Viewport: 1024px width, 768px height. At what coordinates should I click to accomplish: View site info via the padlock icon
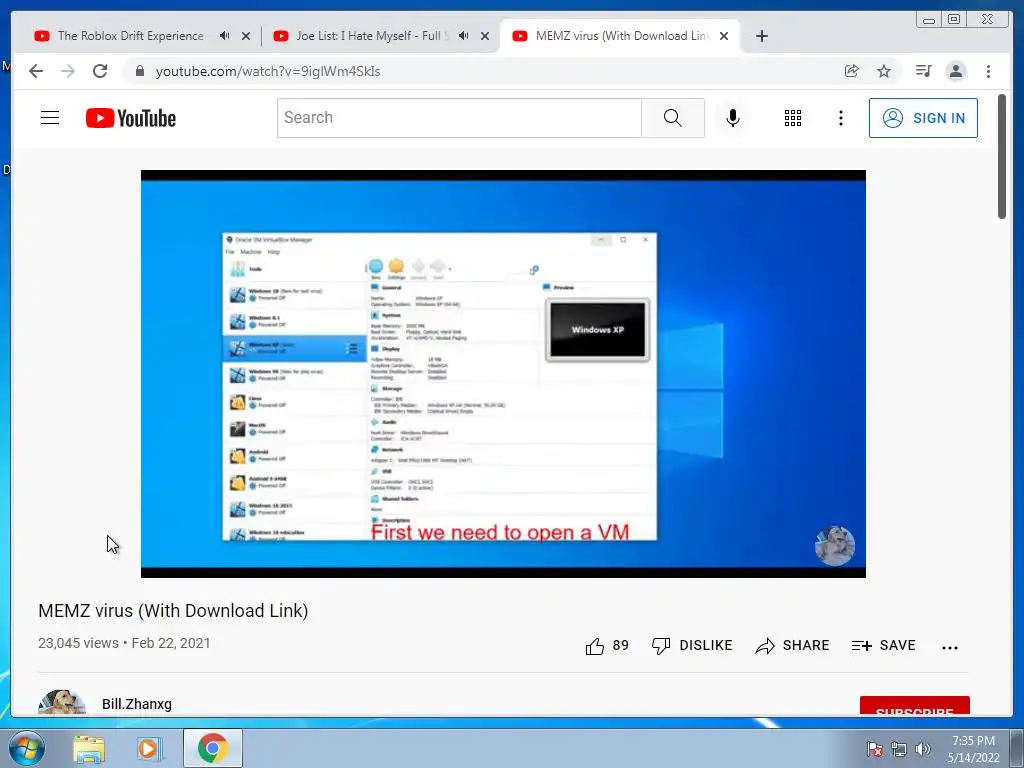[x=139, y=71]
